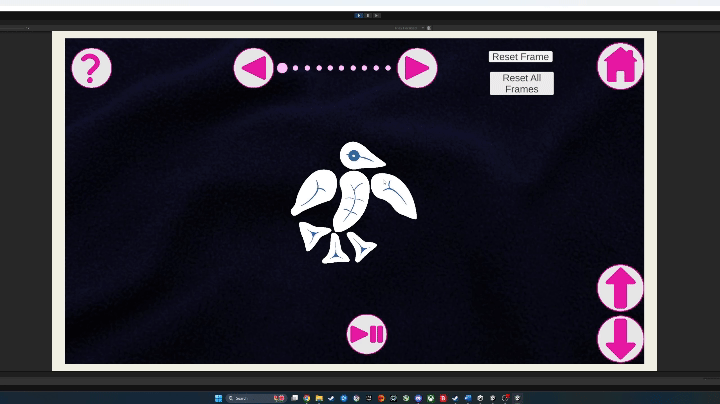This screenshot has height=404, width=720.
Task: Select the bird's right wing piece
Action: tap(394, 195)
